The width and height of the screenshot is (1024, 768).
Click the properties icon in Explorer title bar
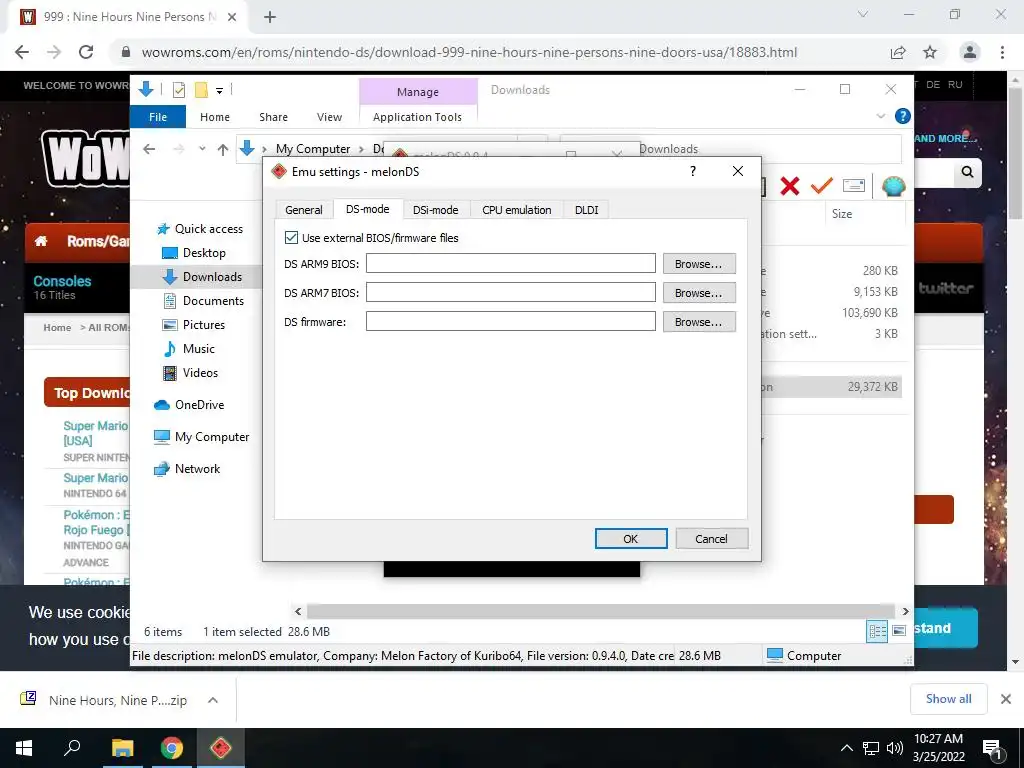[178, 90]
